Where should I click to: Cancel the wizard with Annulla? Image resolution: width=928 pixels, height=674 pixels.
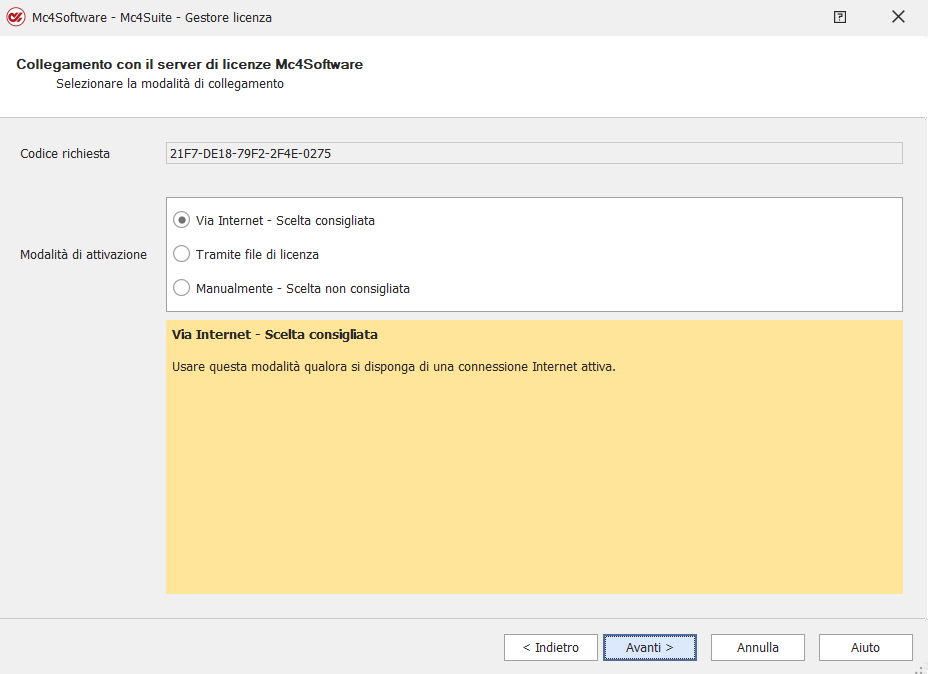click(x=758, y=647)
